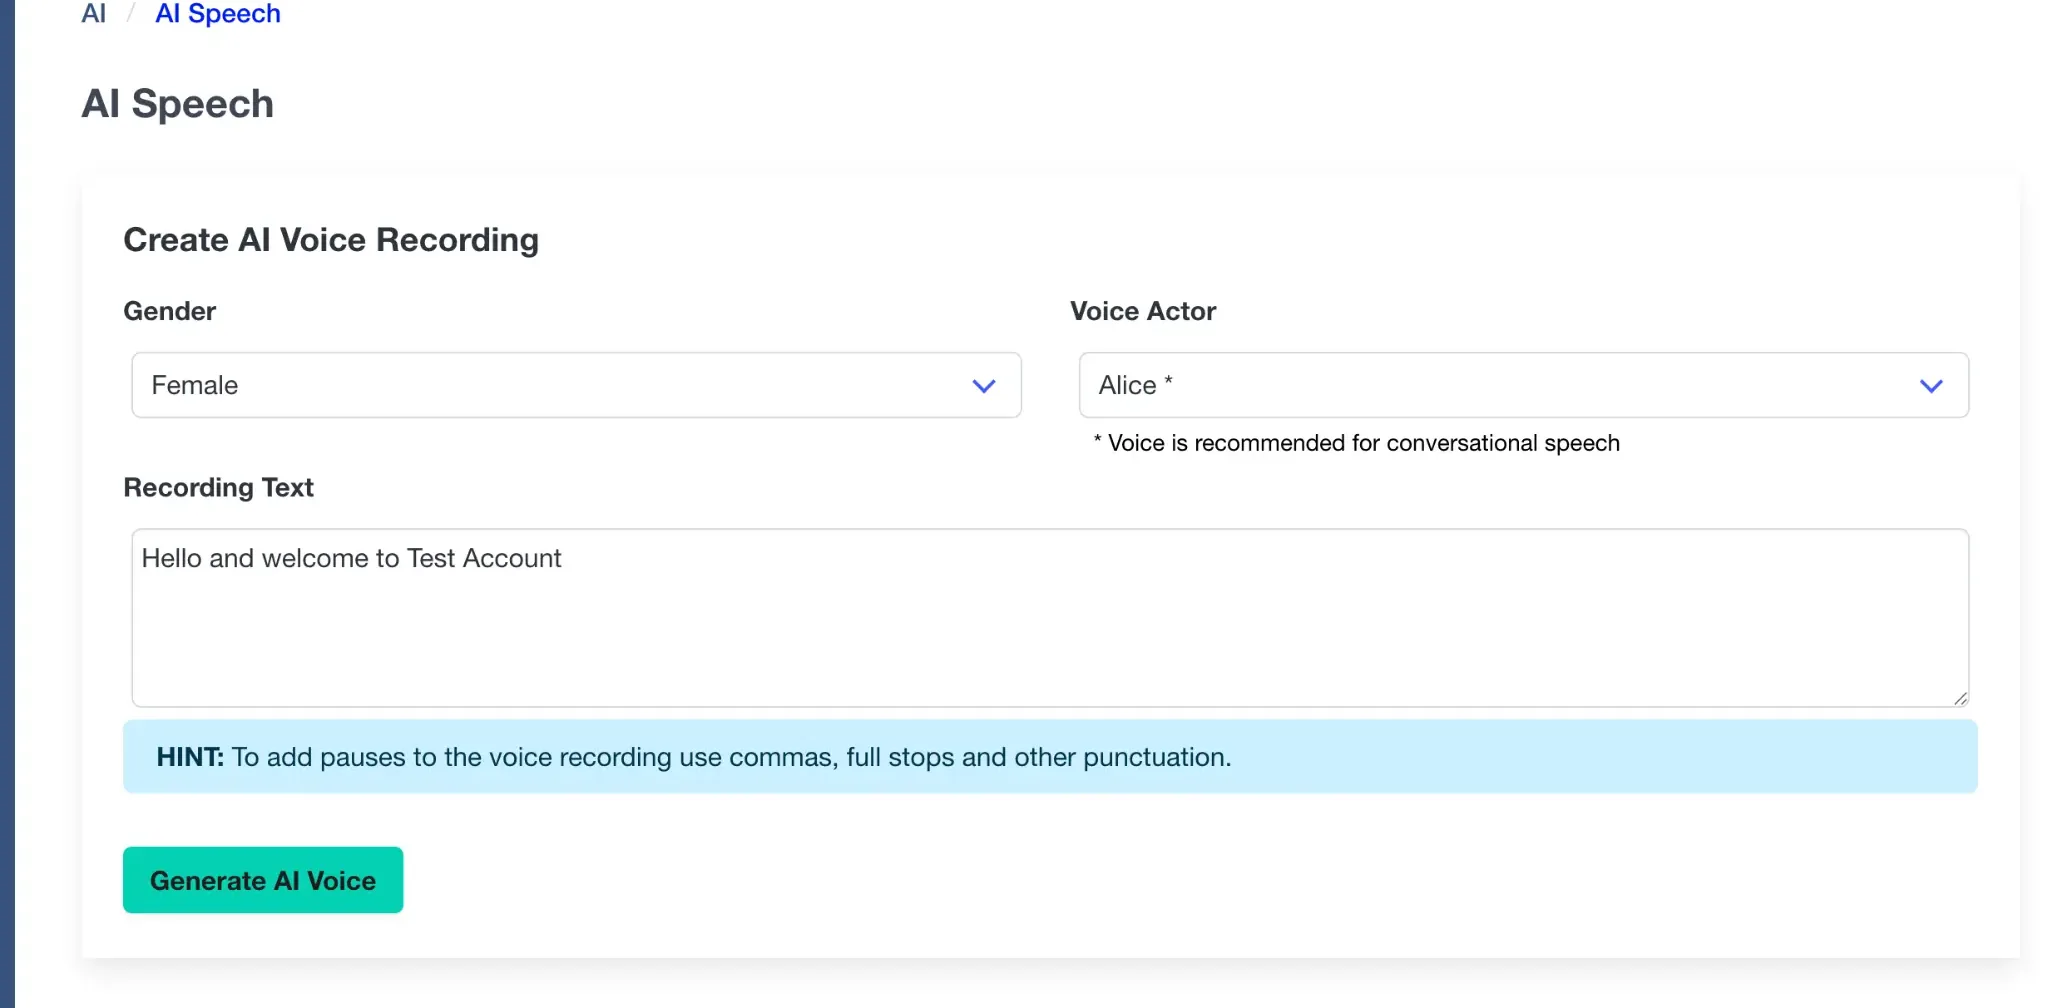The height and width of the screenshot is (1008, 2048).
Task: Open the AI Speech breadcrumb link
Action: (x=217, y=13)
